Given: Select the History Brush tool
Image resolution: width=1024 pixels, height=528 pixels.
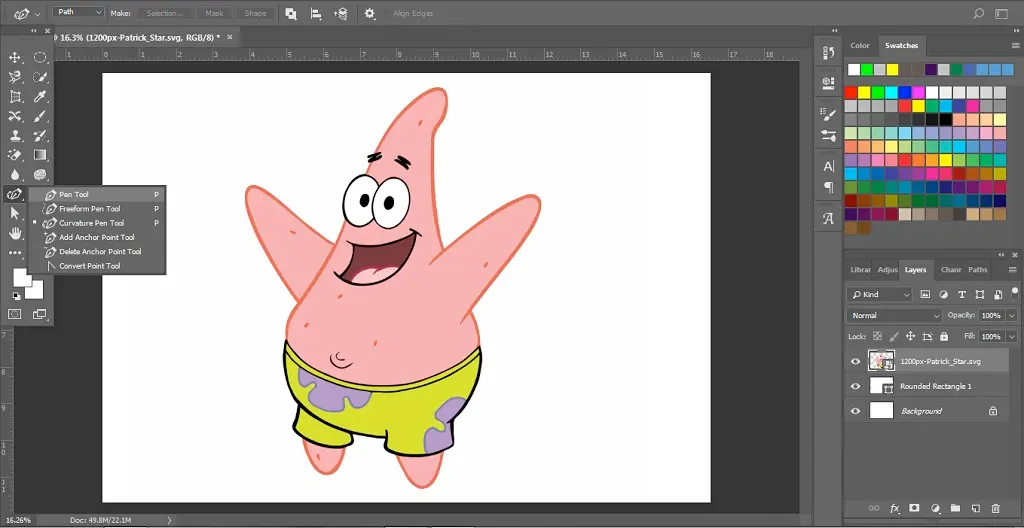Looking at the screenshot, I should click(x=40, y=136).
